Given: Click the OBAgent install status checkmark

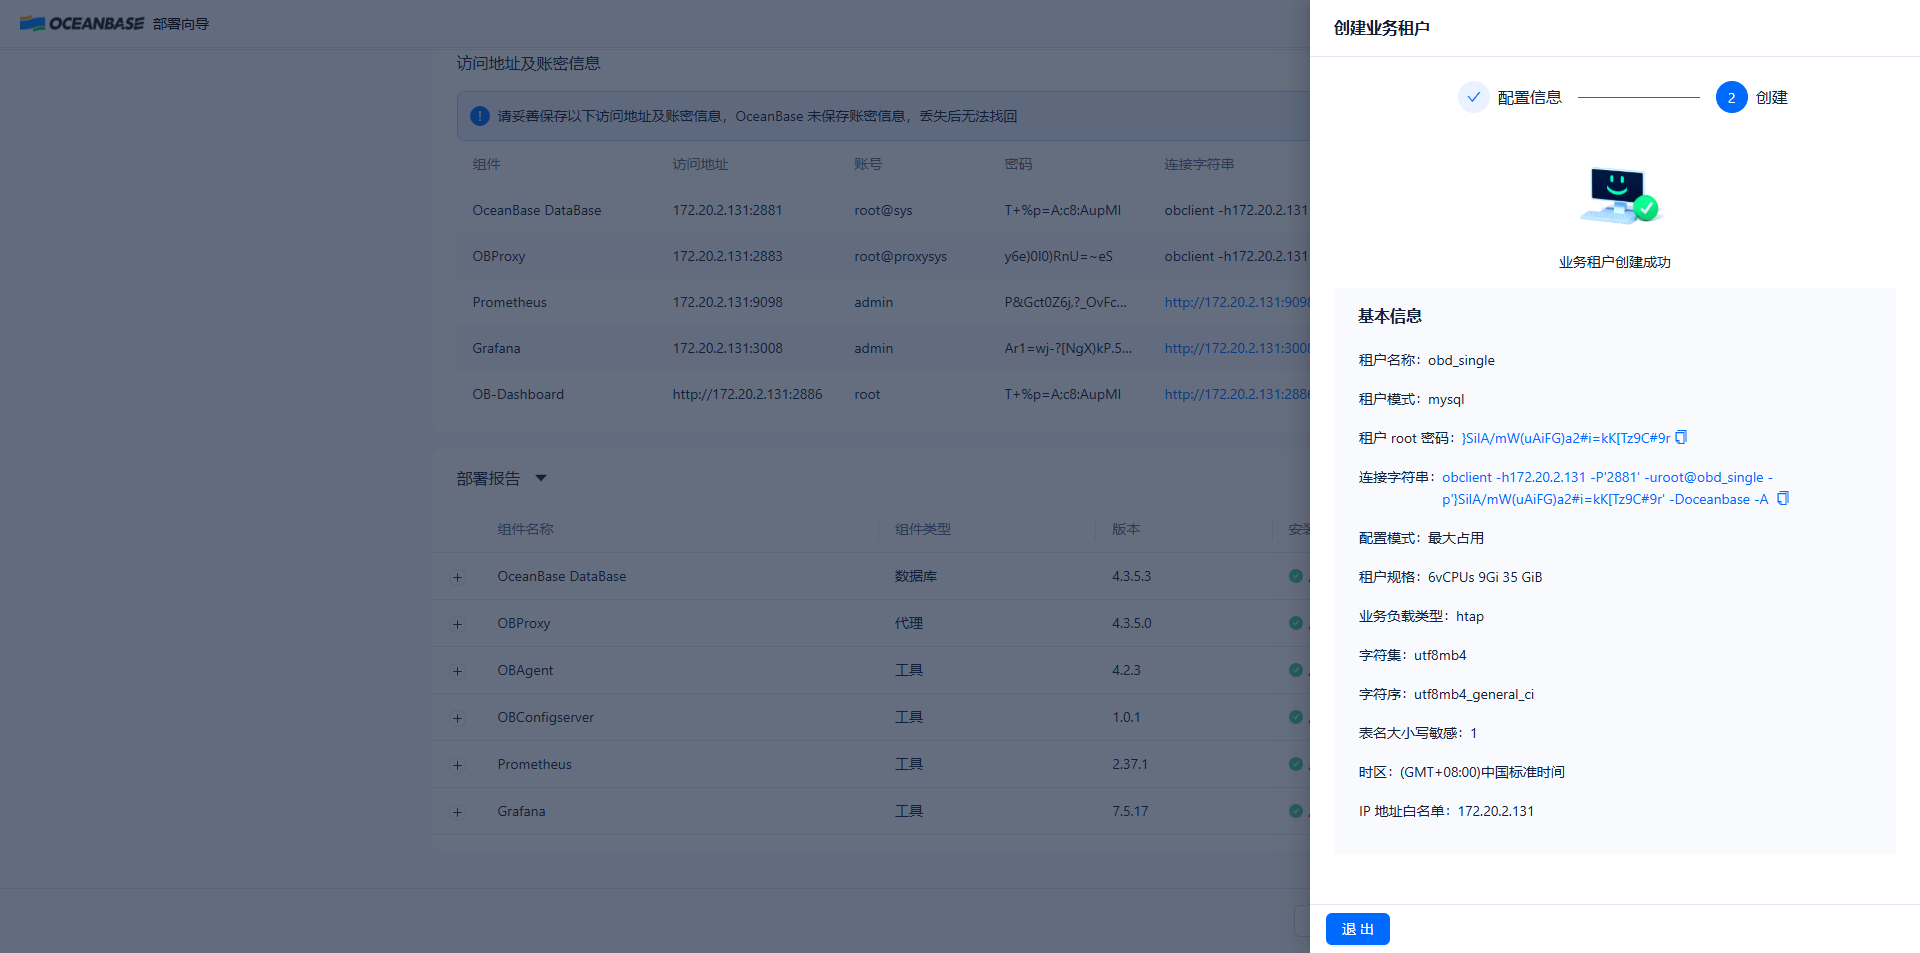Looking at the screenshot, I should click(x=1296, y=670).
